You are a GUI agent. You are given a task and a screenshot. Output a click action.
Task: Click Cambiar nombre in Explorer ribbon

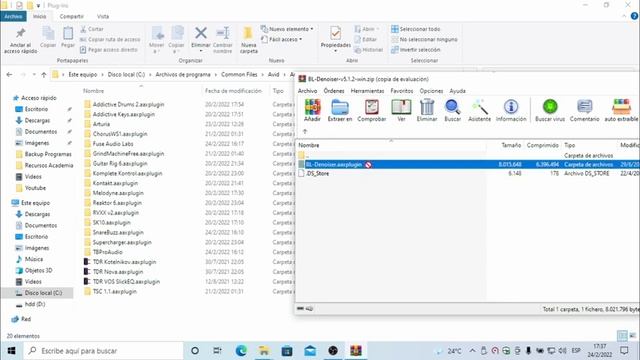point(223,40)
